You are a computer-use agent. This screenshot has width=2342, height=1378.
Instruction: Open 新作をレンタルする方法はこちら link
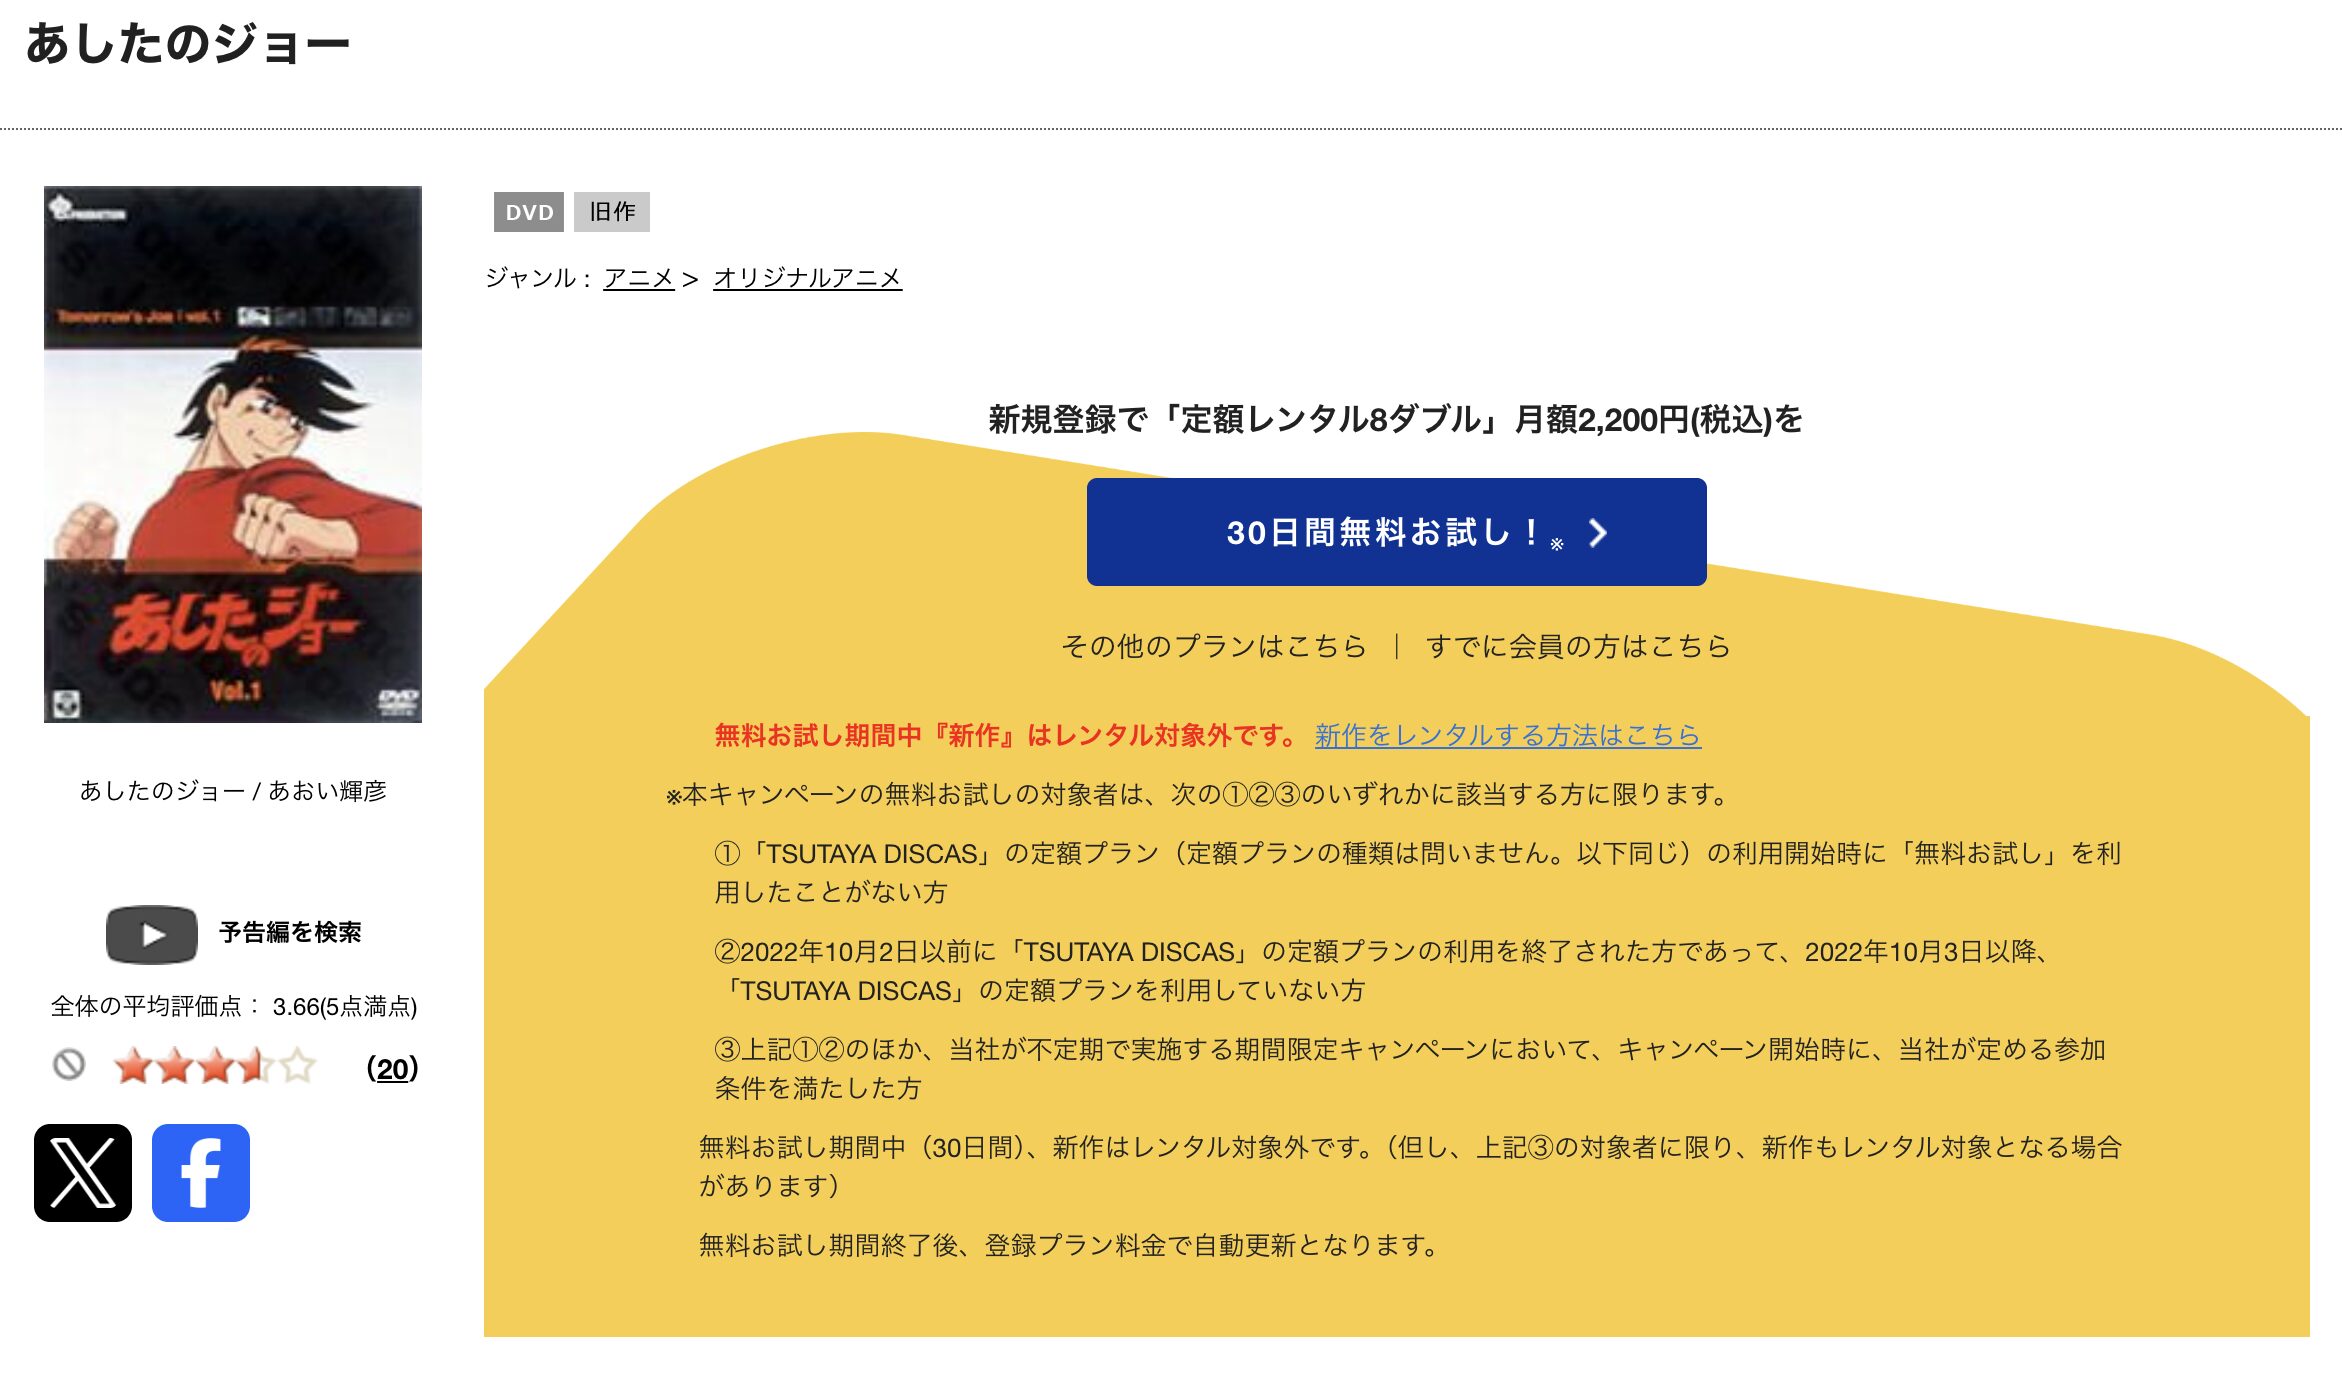click(1507, 736)
